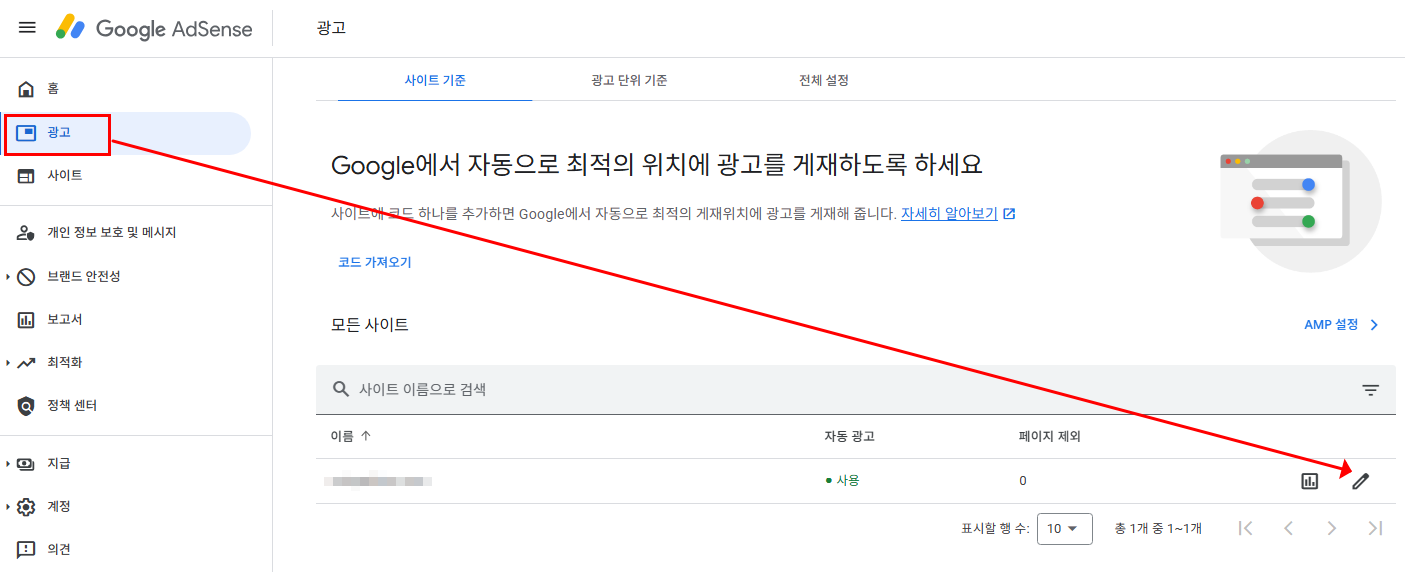Click the 코드 가져오기 button
This screenshot has height=572, width=1405.
click(375, 263)
